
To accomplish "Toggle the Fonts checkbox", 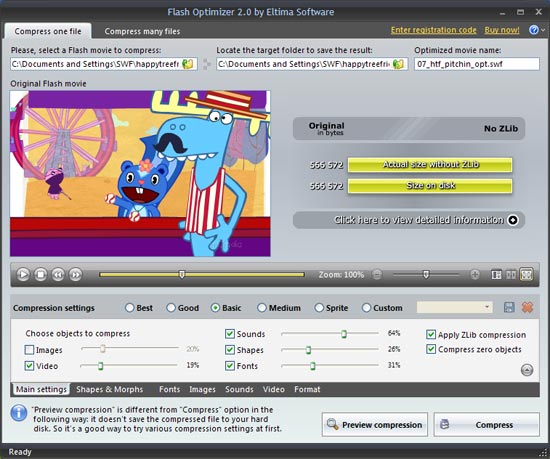I will tap(230, 366).
